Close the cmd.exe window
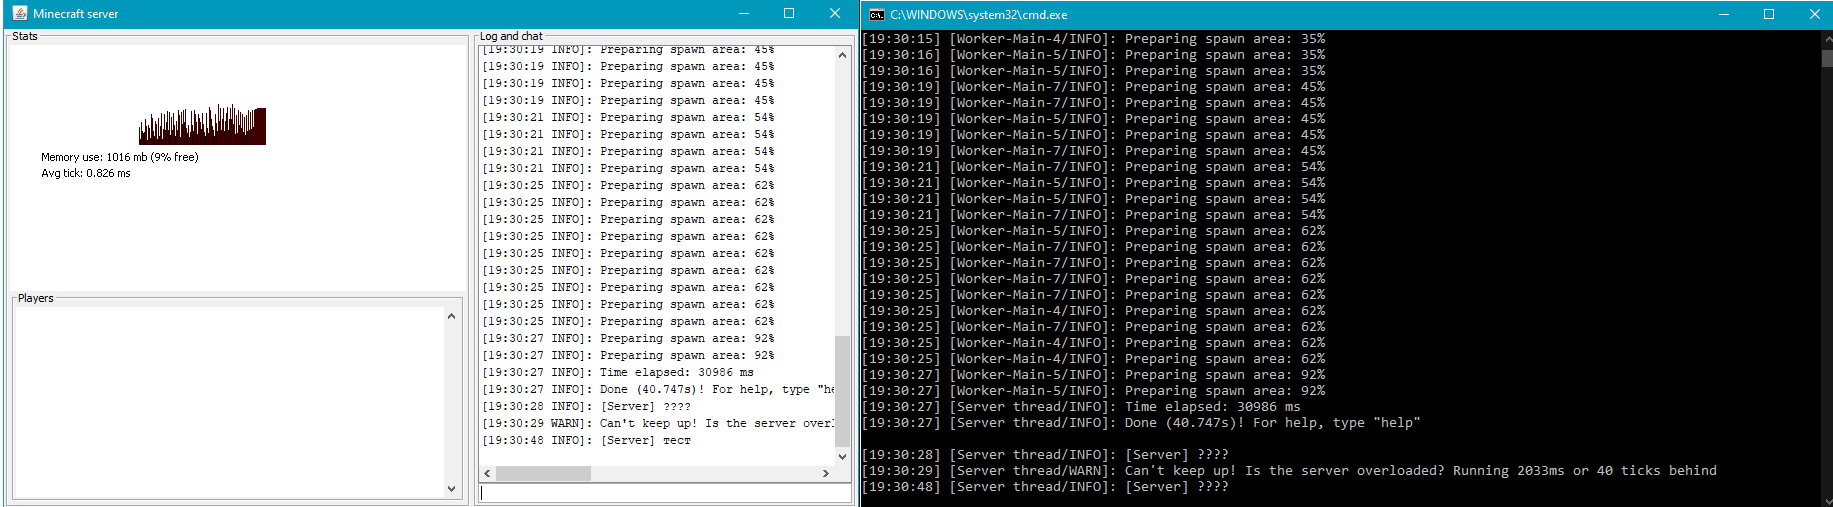The height and width of the screenshot is (507, 1833). [x=1814, y=15]
